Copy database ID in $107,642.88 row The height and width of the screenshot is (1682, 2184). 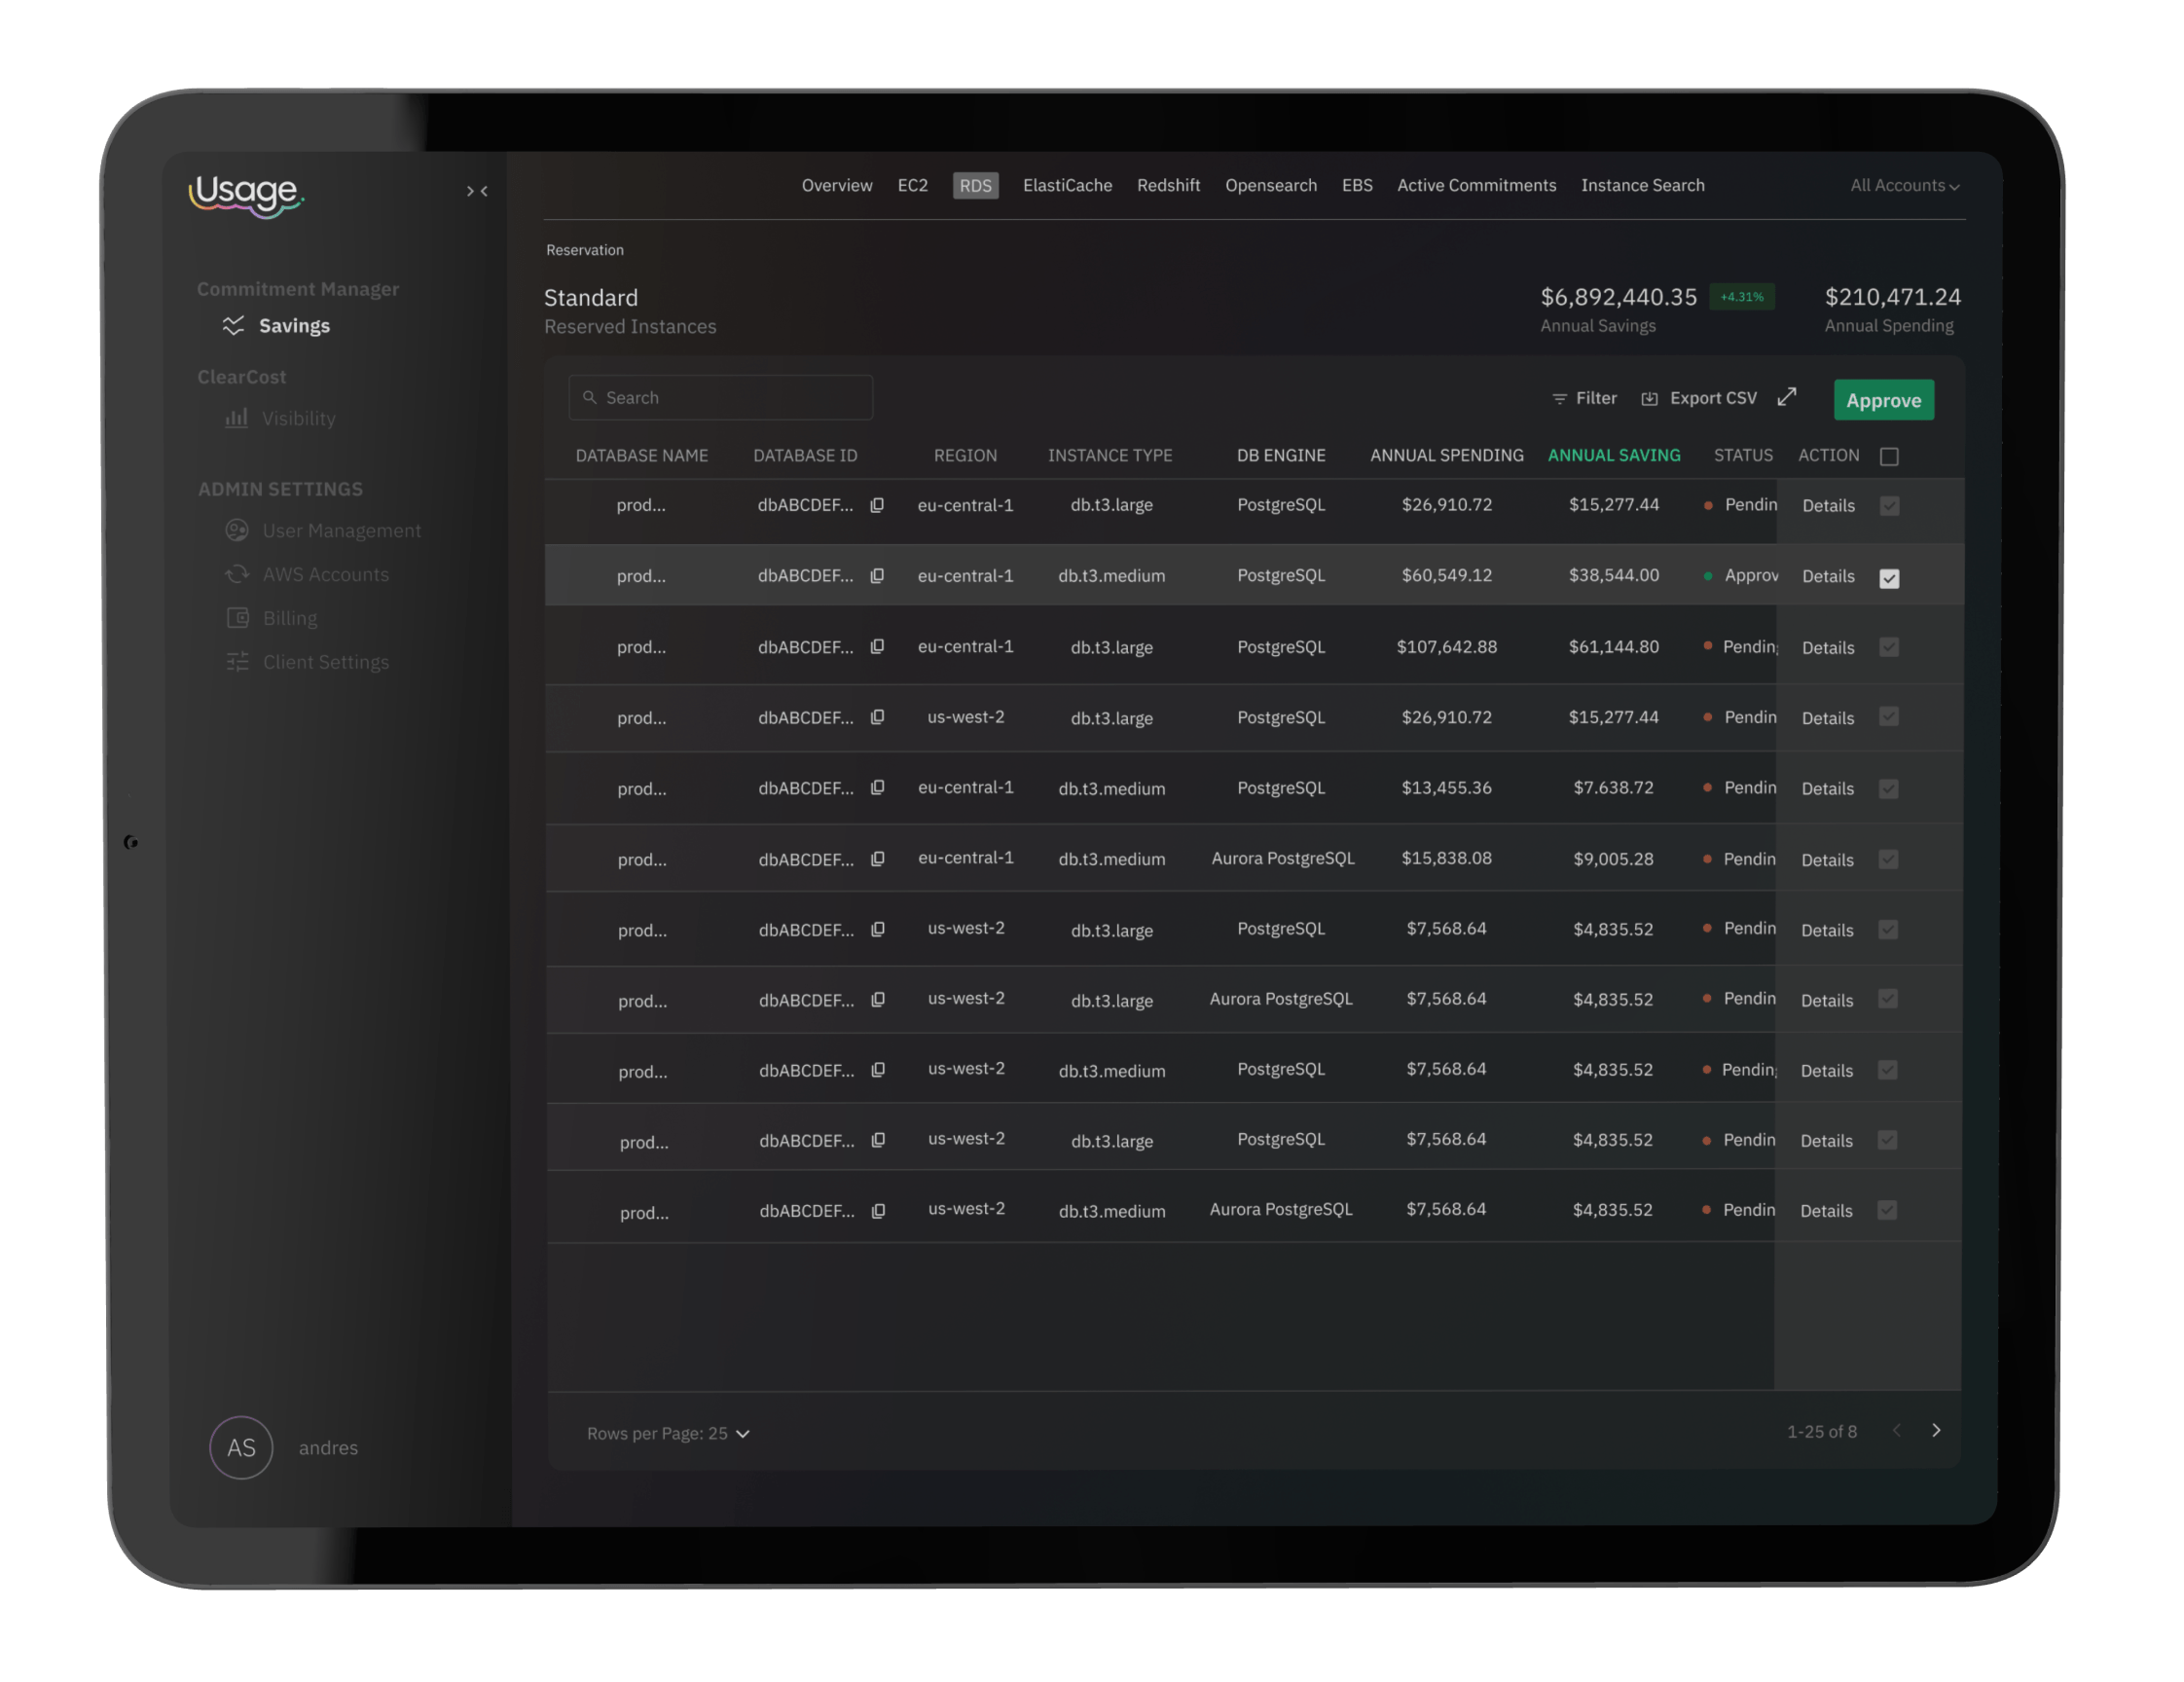[x=877, y=647]
